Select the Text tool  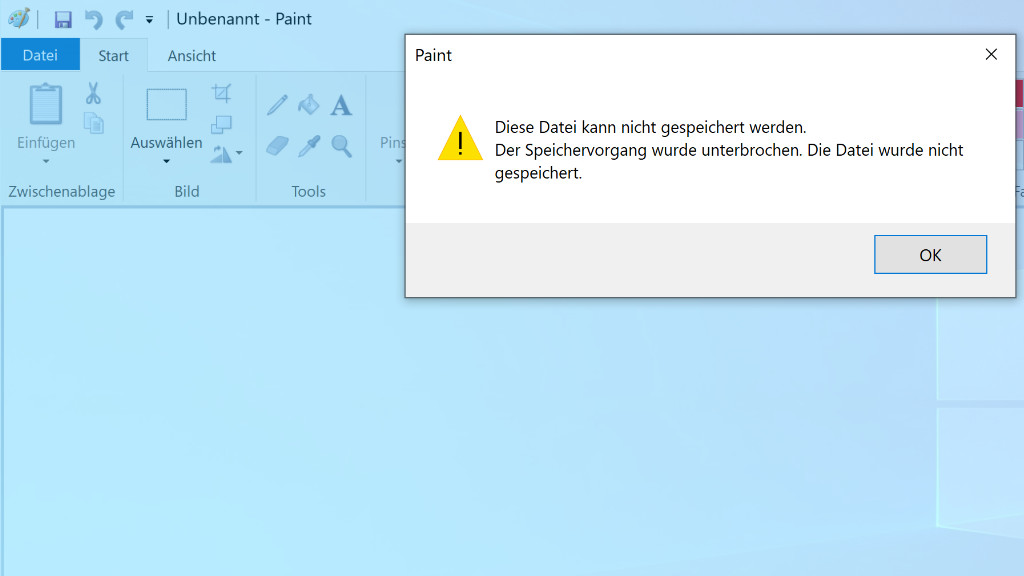pos(341,105)
